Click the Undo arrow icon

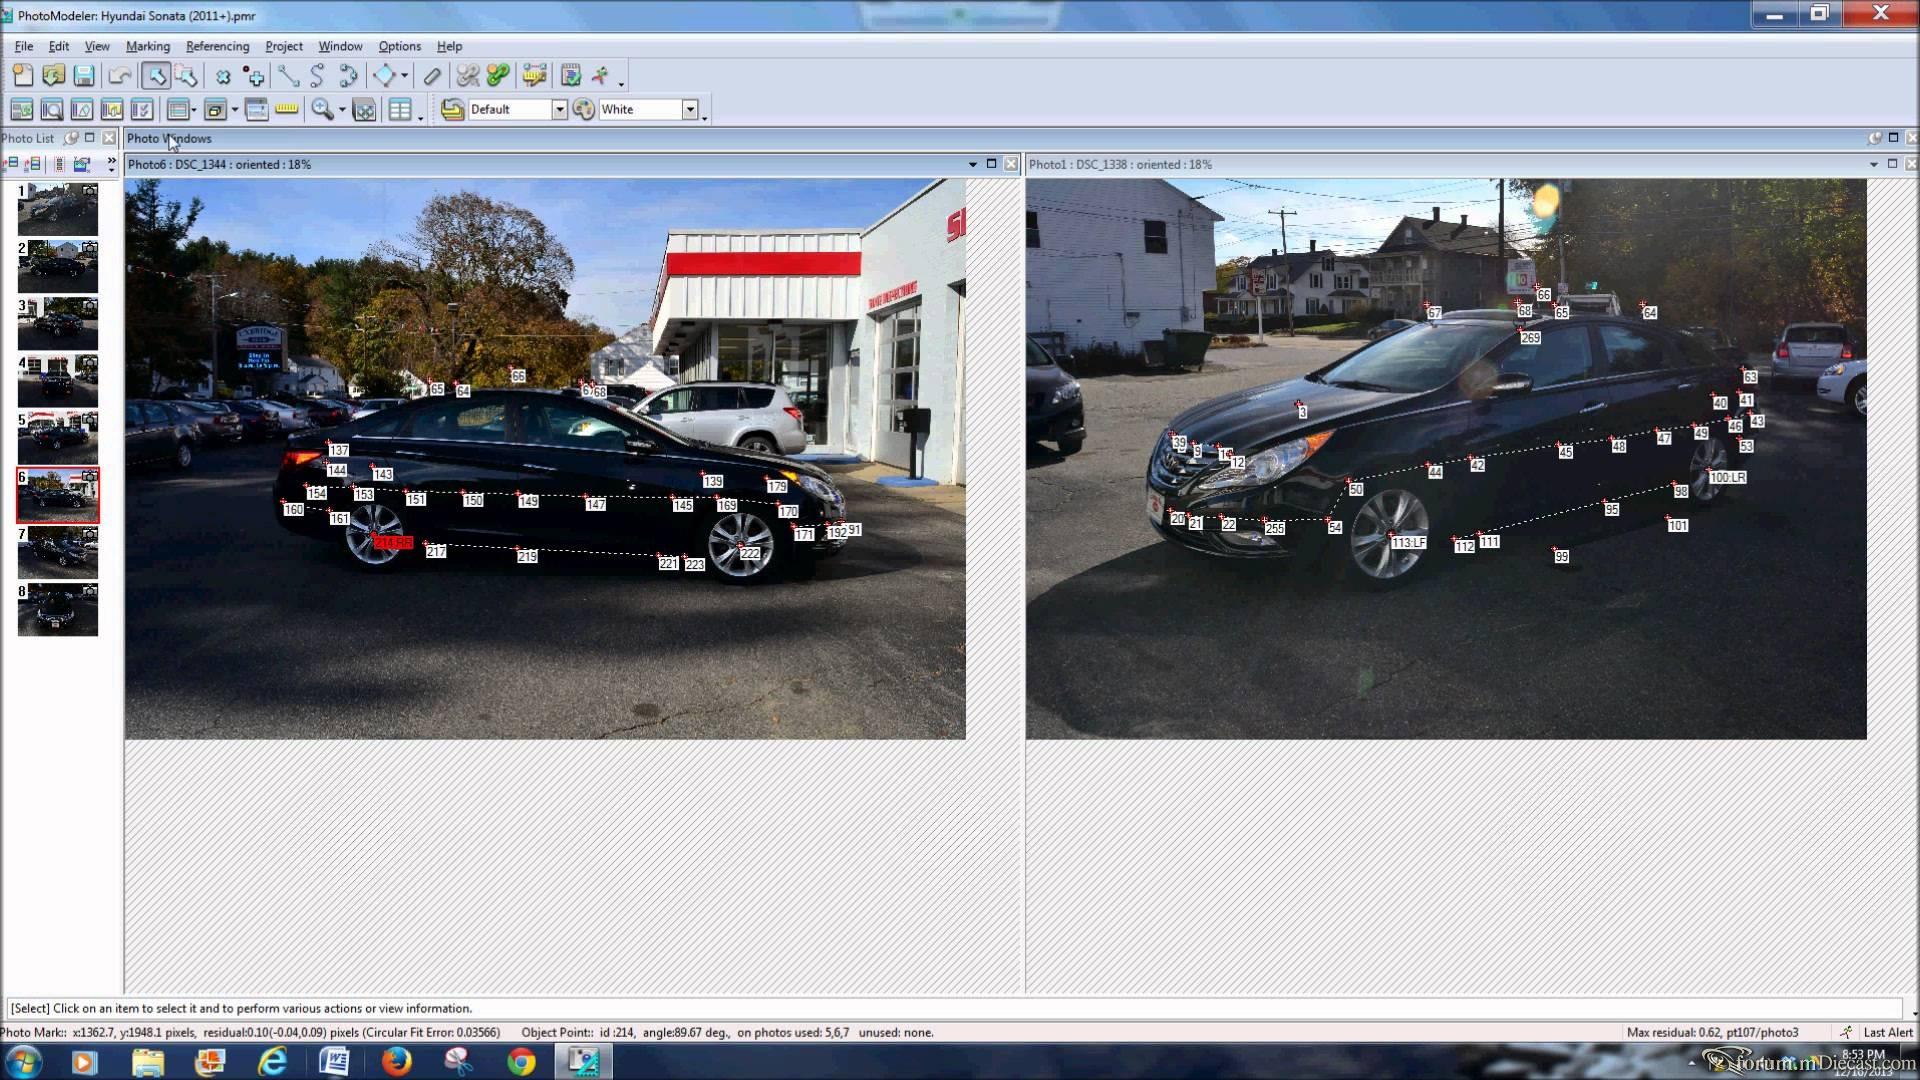pos(119,76)
